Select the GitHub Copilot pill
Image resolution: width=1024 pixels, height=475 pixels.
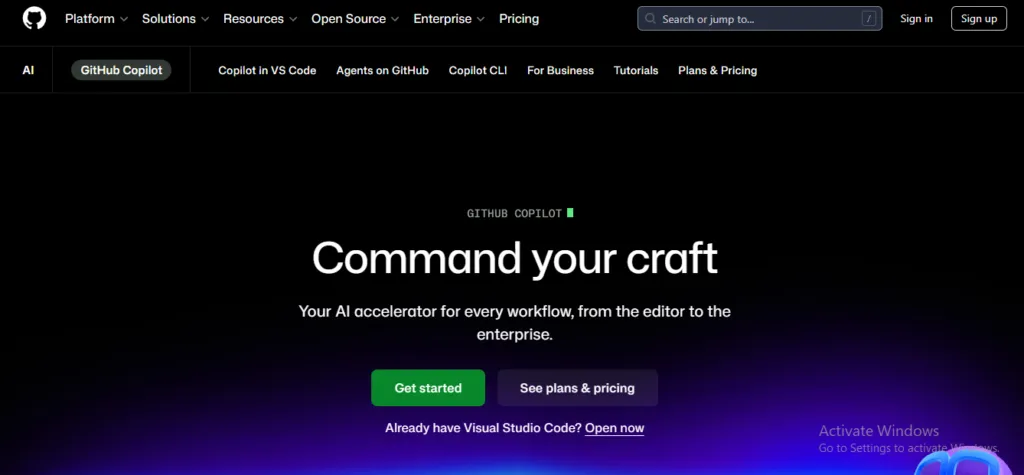click(121, 70)
